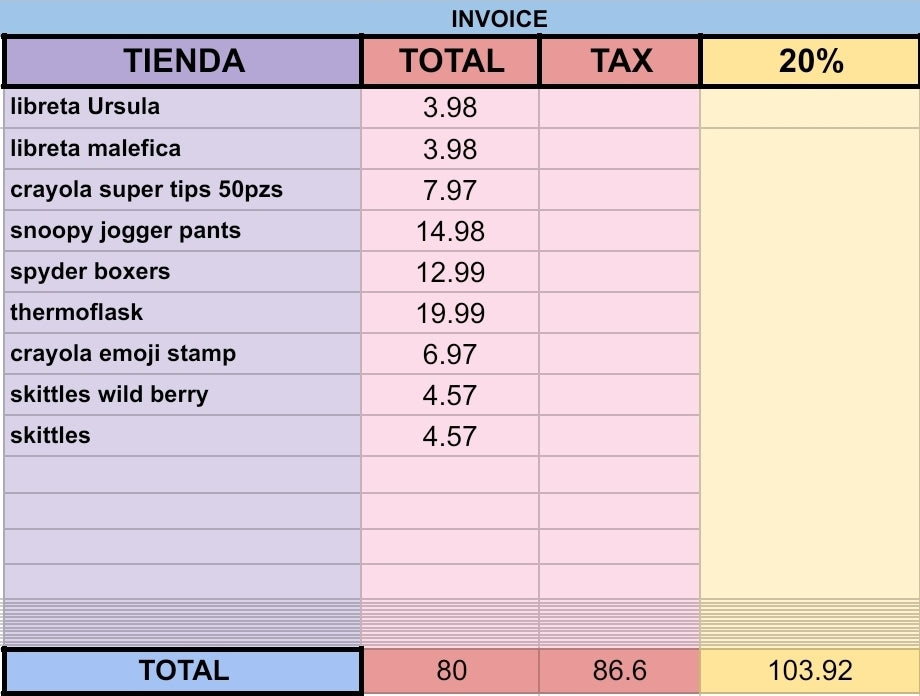The image size is (920, 696).
Task: Select the libreta malefica cell
Action: click(183, 149)
